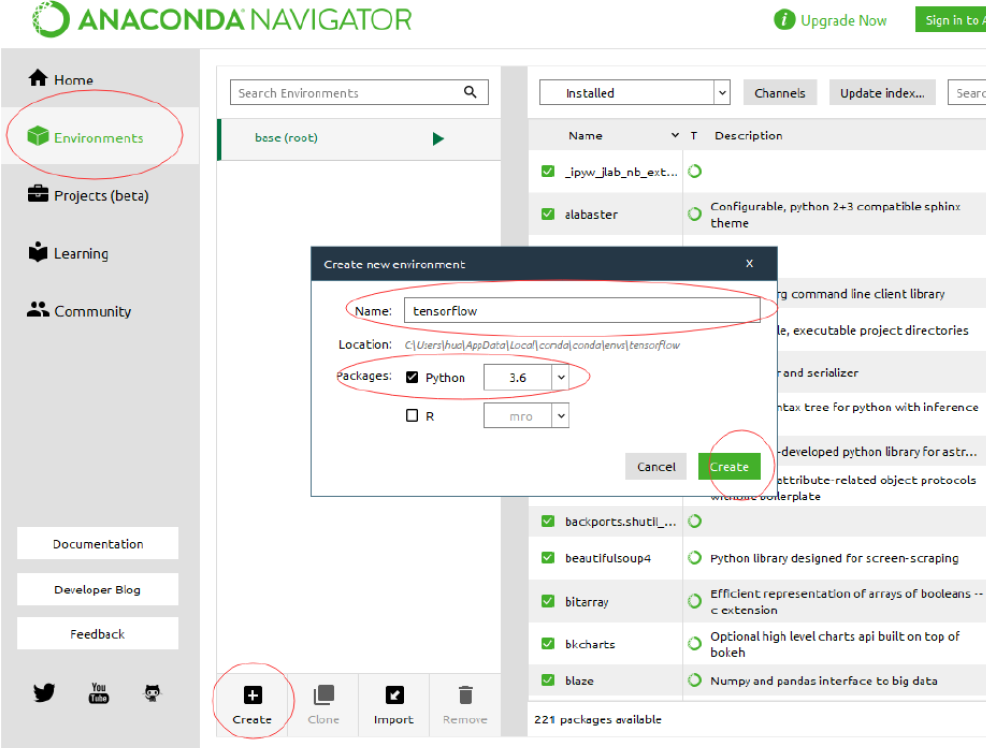Toggle the Python package checkbox
Viewport: 986px width, 748px height.
click(x=412, y=377)
